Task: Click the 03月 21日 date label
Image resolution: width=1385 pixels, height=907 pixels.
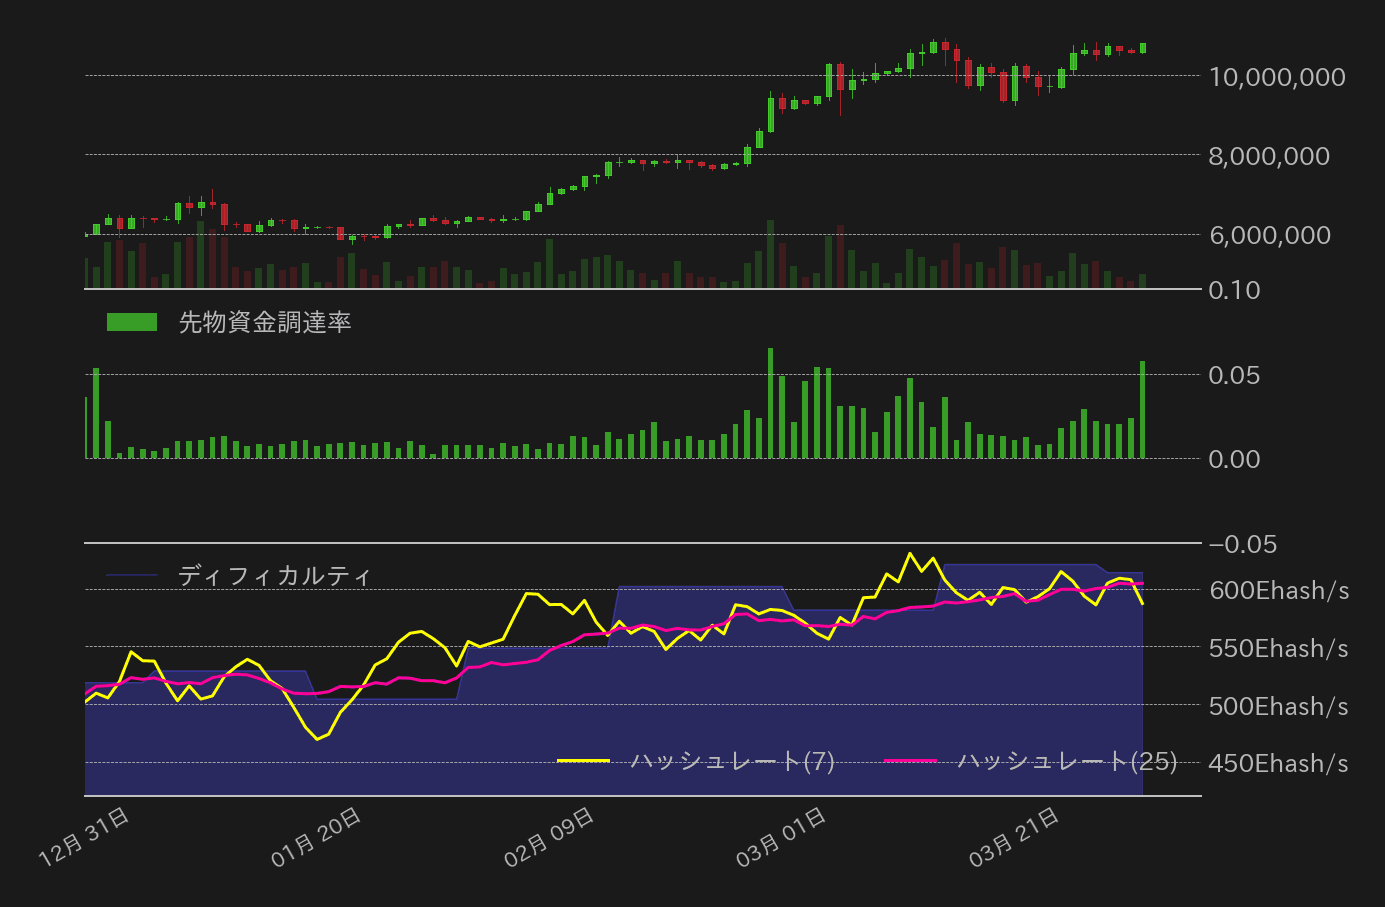Action: pos(1015,837)
